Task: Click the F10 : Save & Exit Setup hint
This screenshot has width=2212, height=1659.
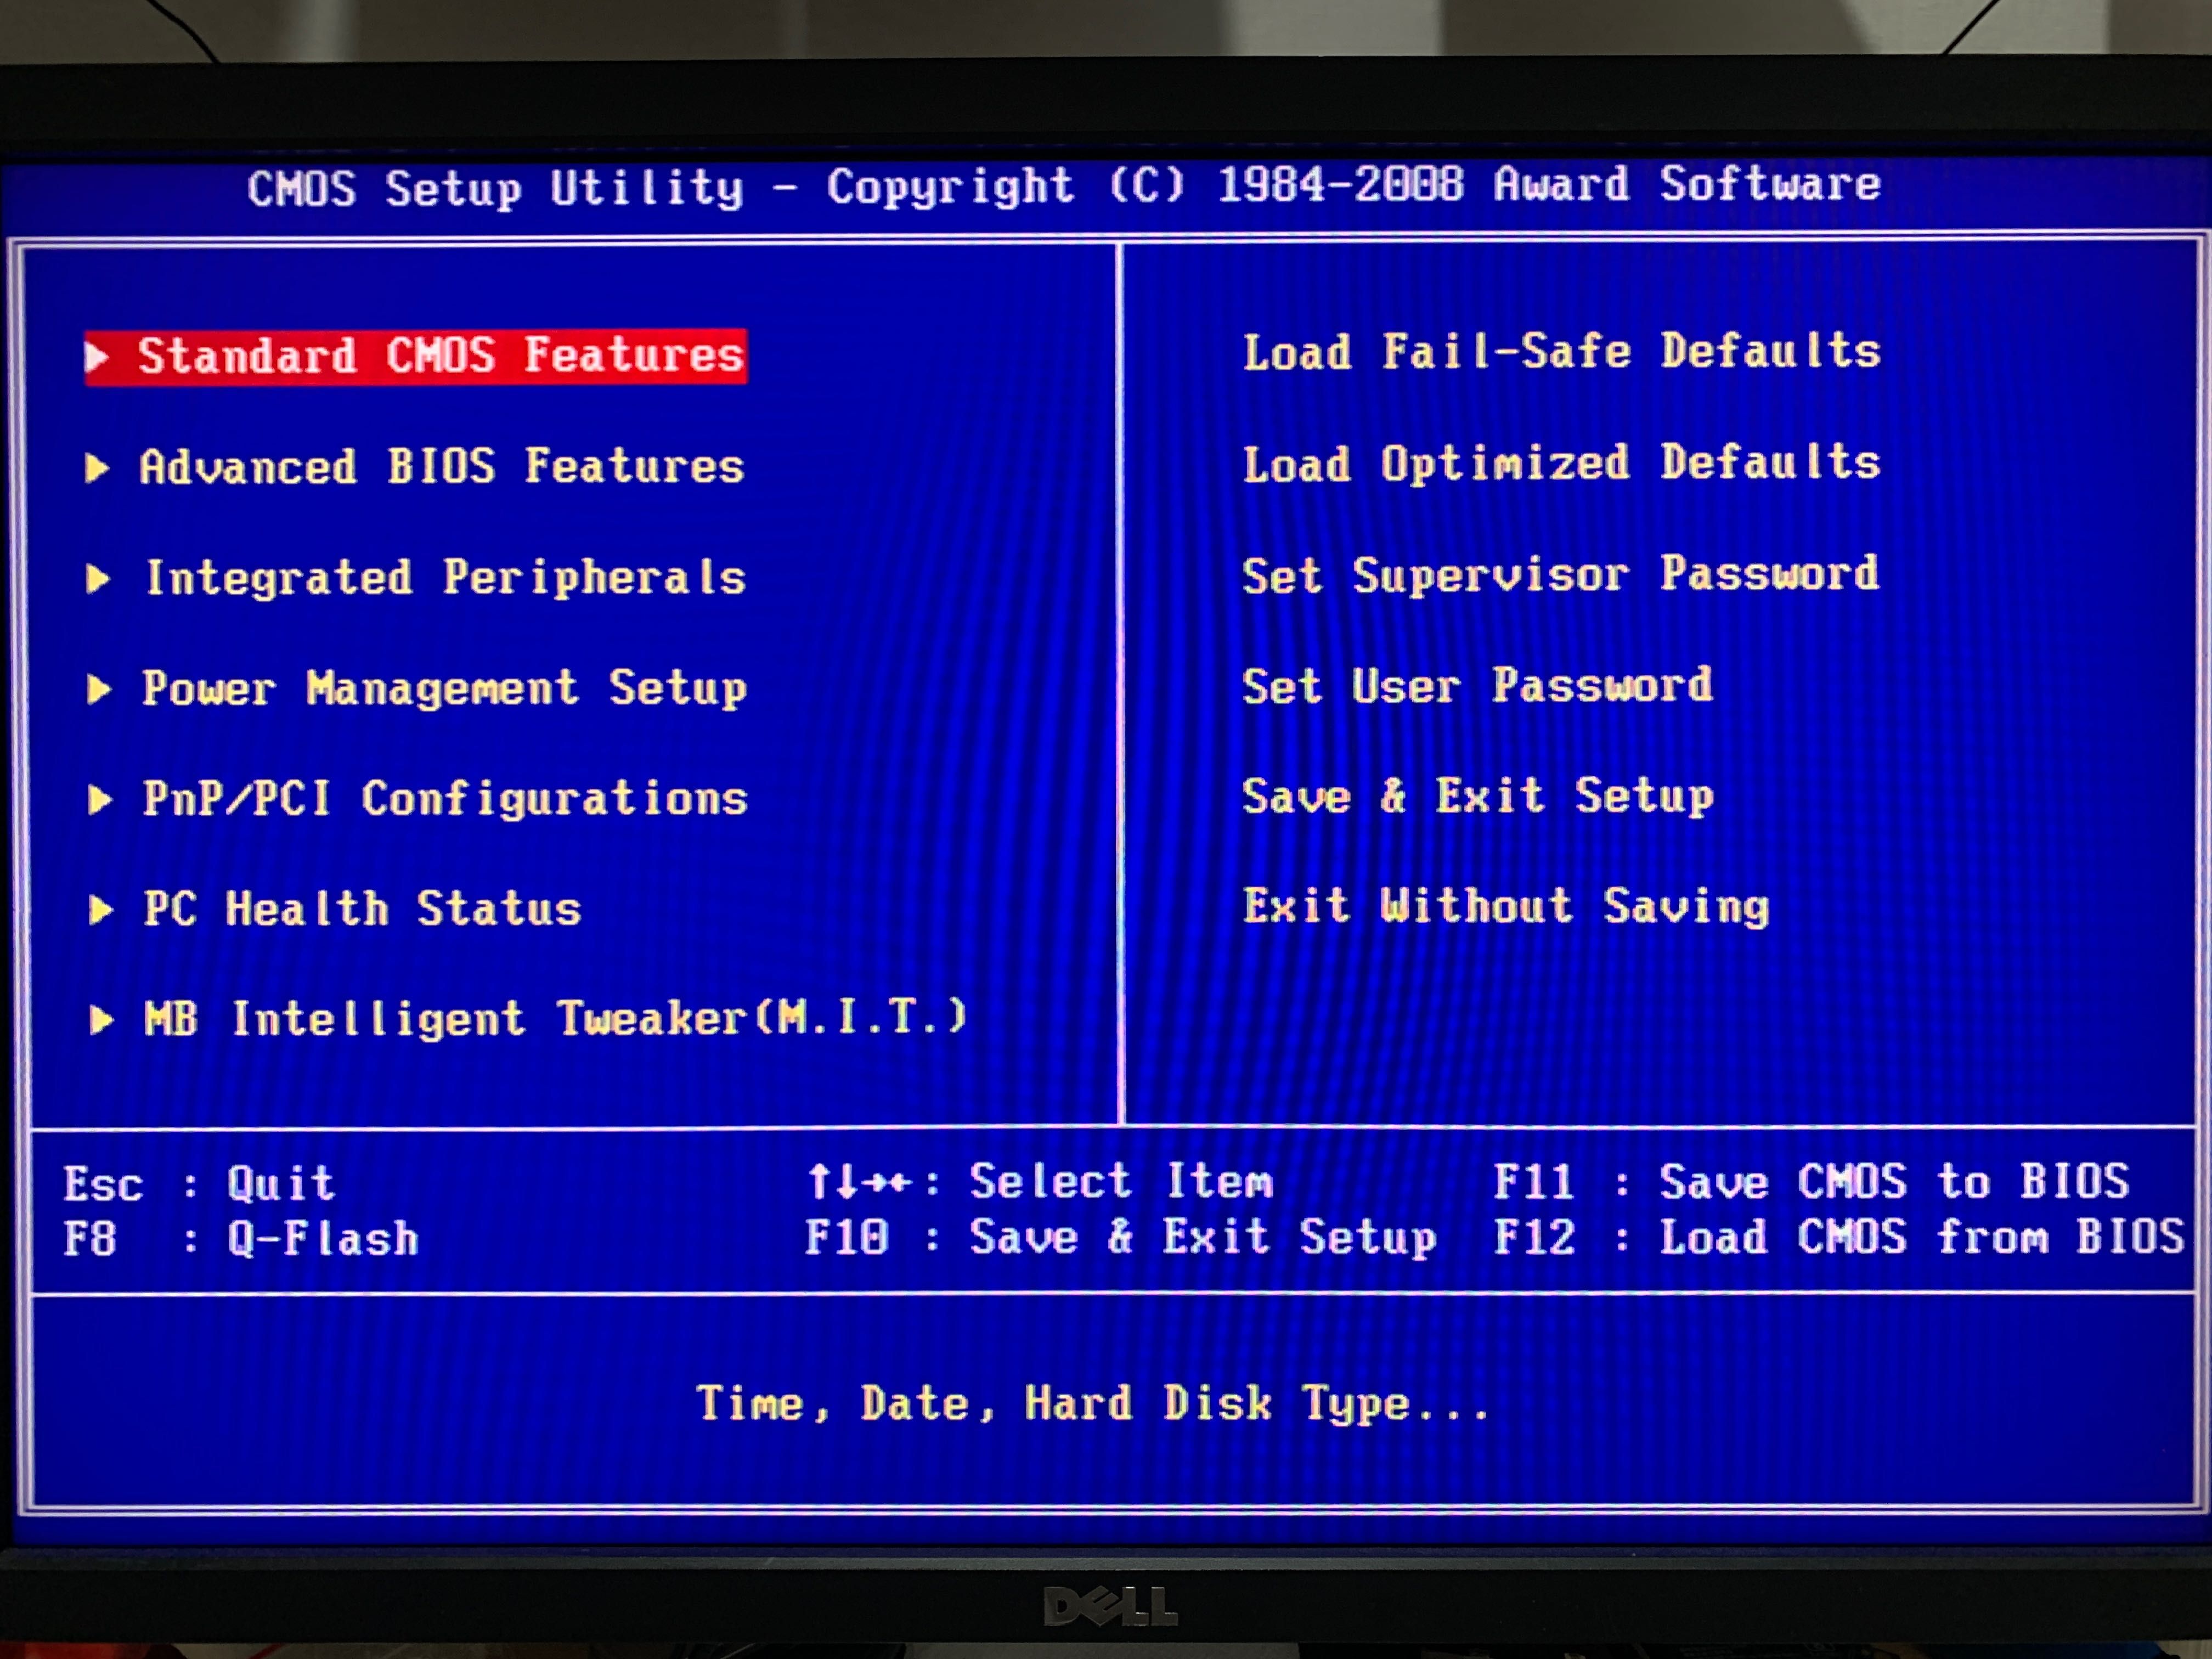Action: pos(1121,1238)
